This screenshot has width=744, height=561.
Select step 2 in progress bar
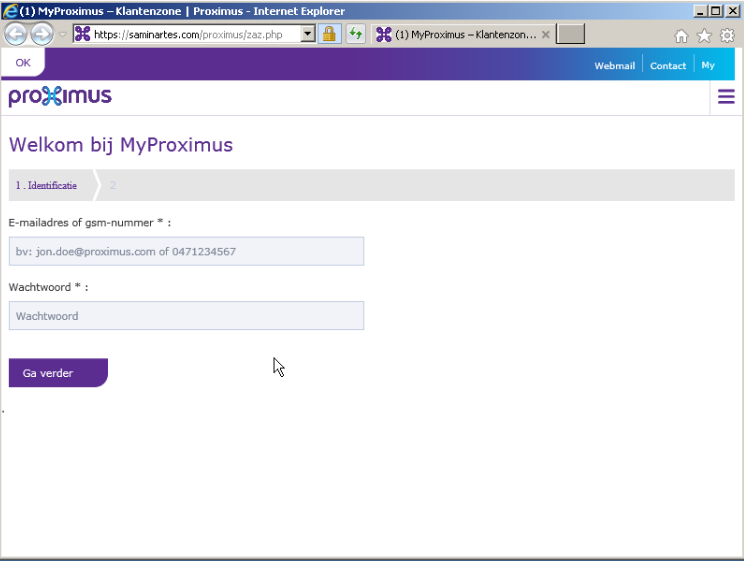[113, 185]
